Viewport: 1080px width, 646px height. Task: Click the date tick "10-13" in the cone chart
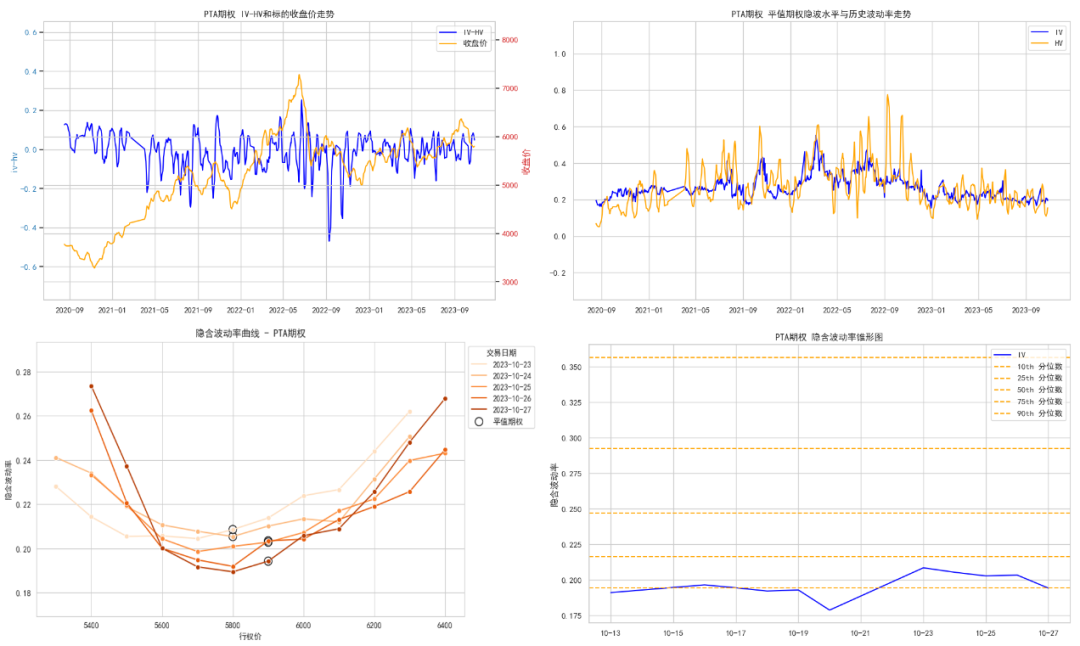[610, 634]
